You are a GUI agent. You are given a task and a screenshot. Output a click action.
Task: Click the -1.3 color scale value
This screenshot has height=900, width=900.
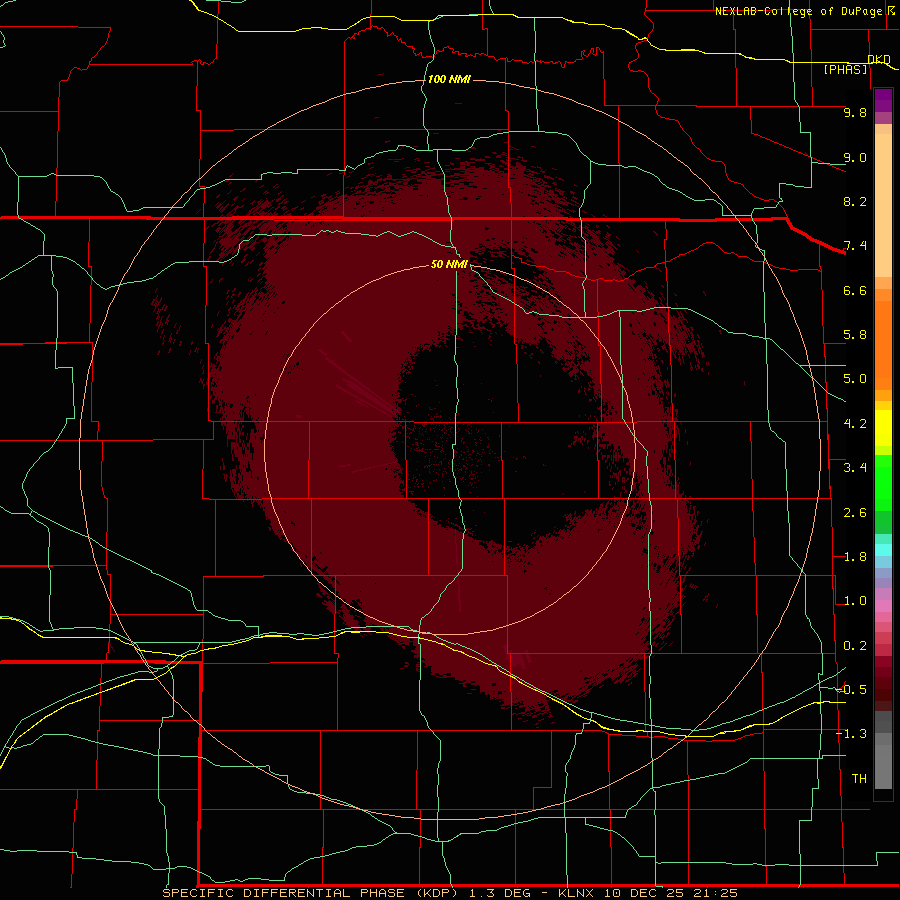pos(851,734)
